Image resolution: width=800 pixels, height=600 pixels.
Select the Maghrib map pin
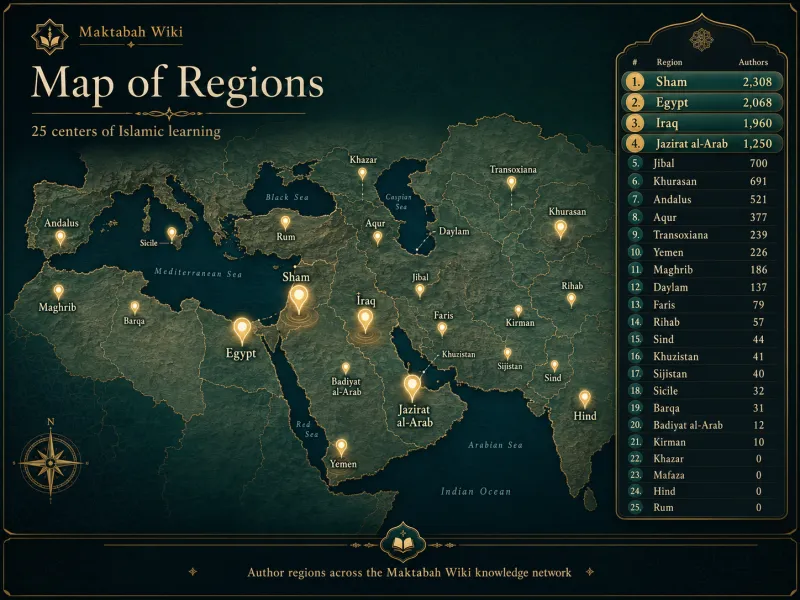click(59, 292)
